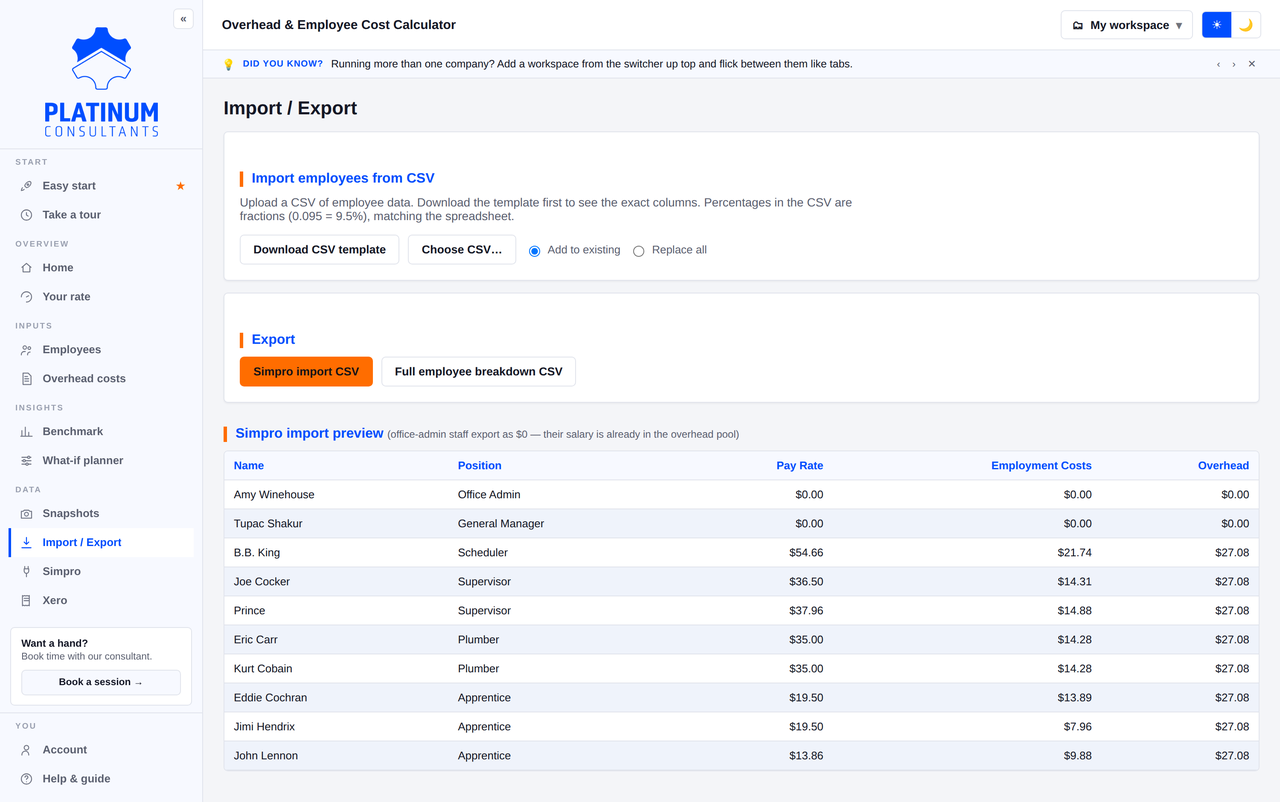Click the Name column header
This screenshot has height=802, width=1280.
[249, 466]
